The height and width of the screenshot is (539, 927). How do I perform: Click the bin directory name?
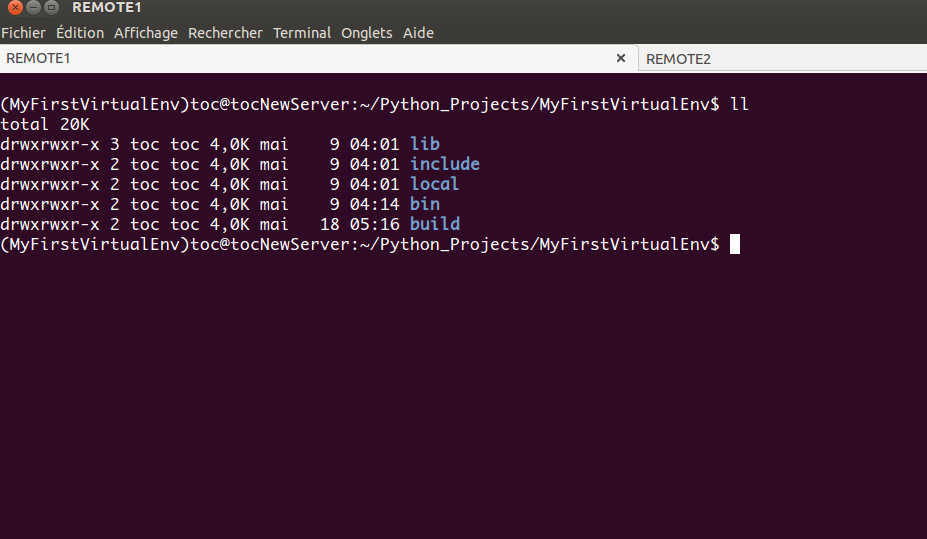click(x=425, y=204)
